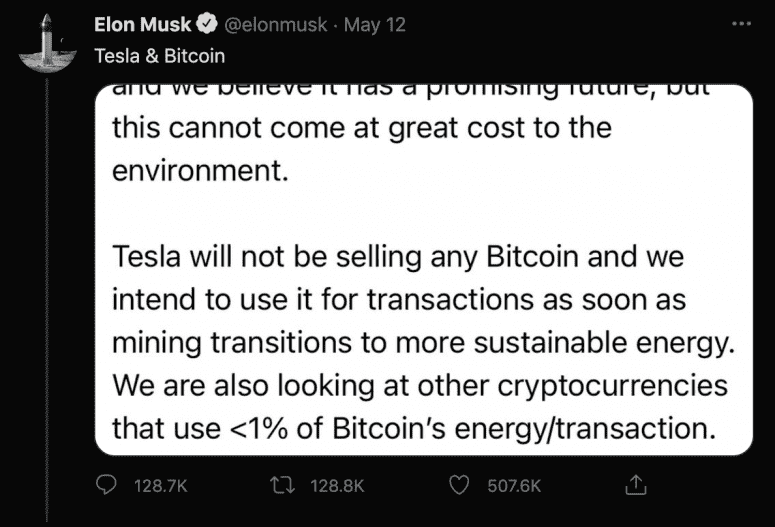The width and height of the screenshot is (775, 527).
Task: Reply using the speech bubble icon
Action: [107, 485]
